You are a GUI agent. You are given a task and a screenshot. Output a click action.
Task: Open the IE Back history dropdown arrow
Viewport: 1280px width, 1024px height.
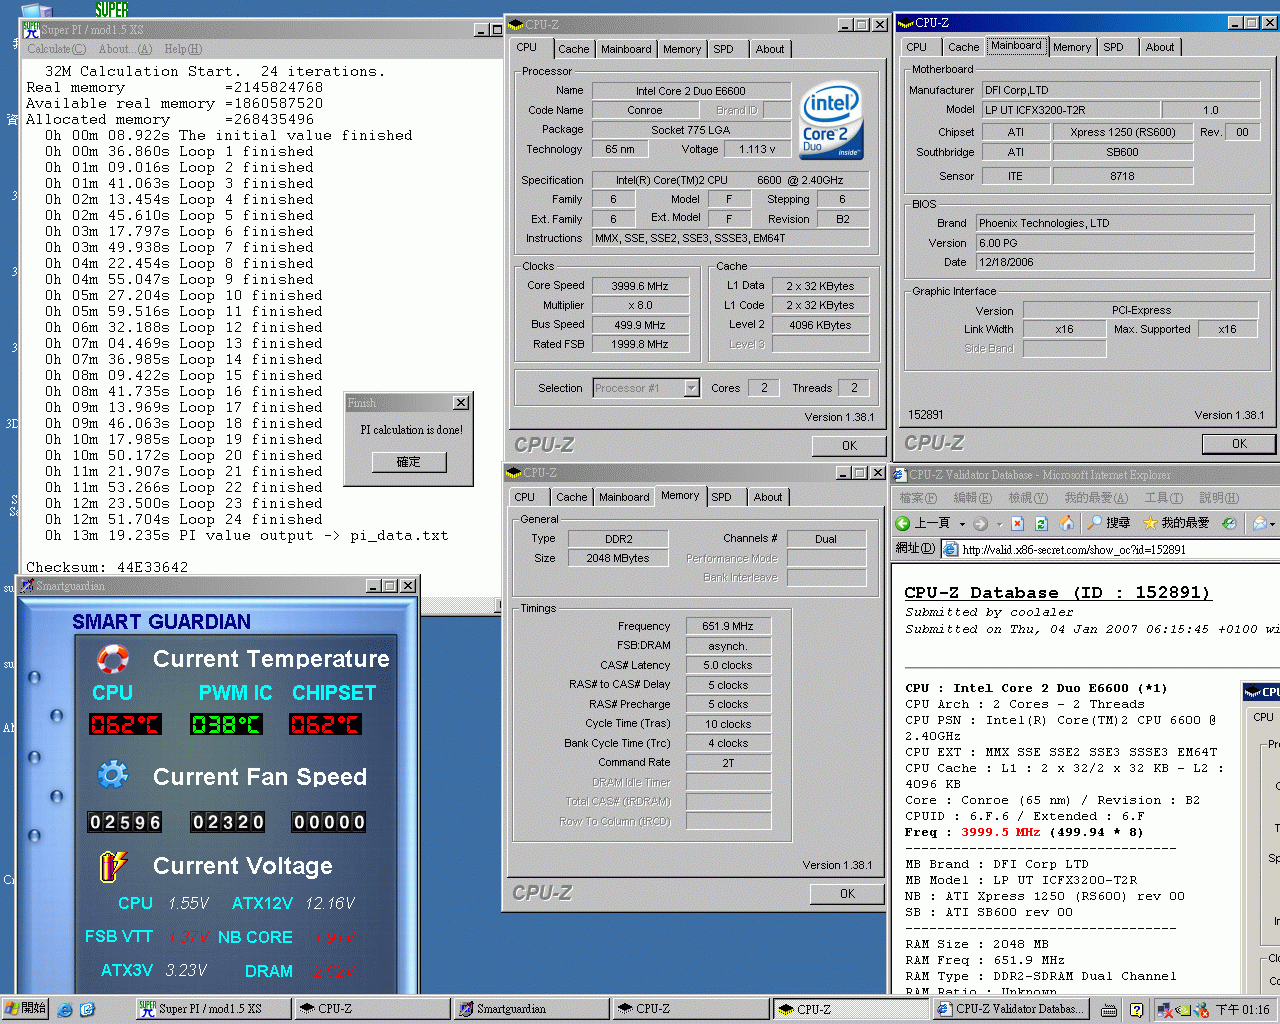pos(962,524)
